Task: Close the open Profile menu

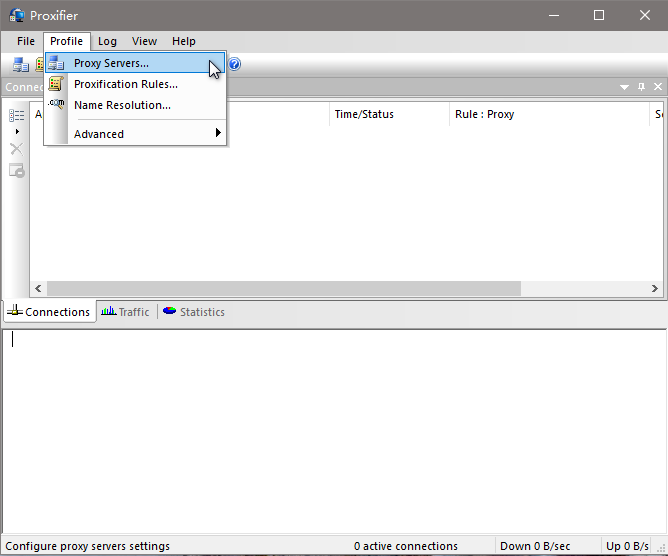Action: pos(66,41)
